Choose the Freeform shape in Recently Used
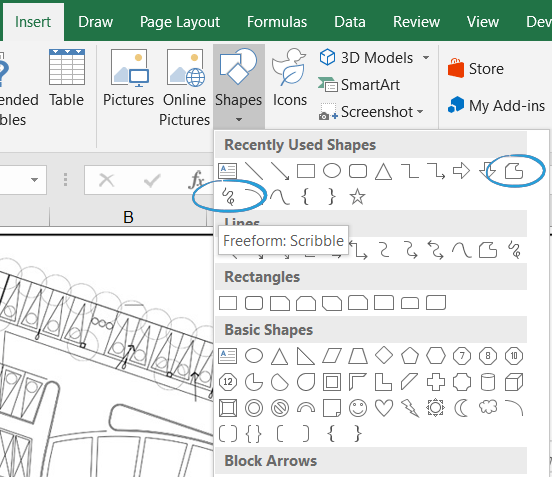The height and width of the screenshot is (477, 552). tap(514, 171)
